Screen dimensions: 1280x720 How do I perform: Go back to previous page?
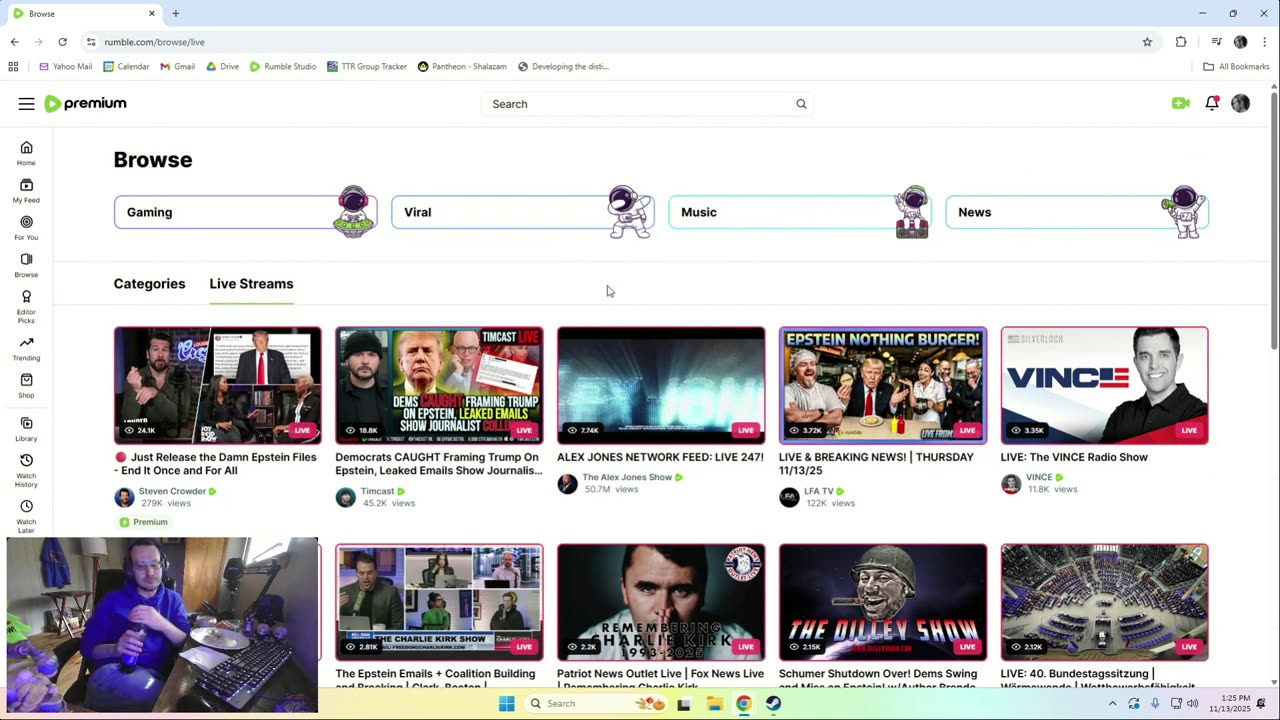14,42
